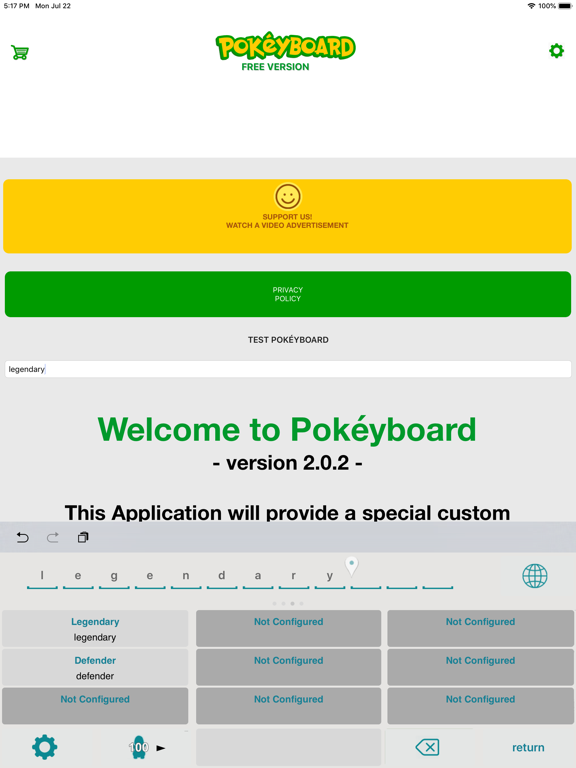
Task: Tap the Pokéyboard Free Version logo
Action: (x=286, y=52)
